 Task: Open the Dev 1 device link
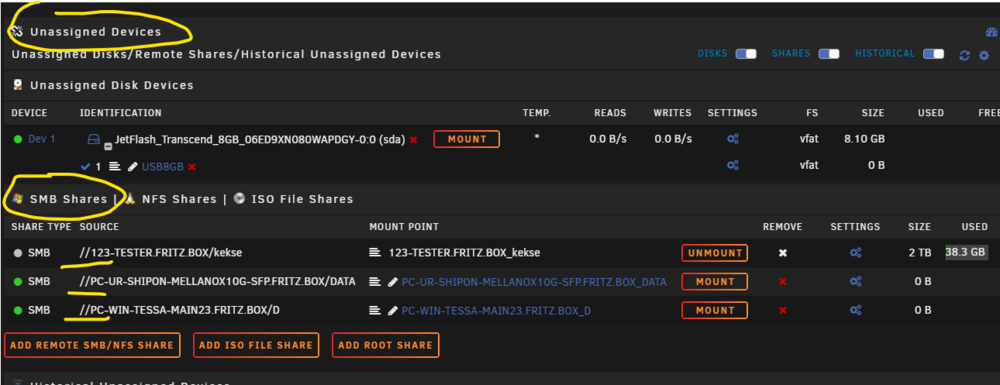41,139
